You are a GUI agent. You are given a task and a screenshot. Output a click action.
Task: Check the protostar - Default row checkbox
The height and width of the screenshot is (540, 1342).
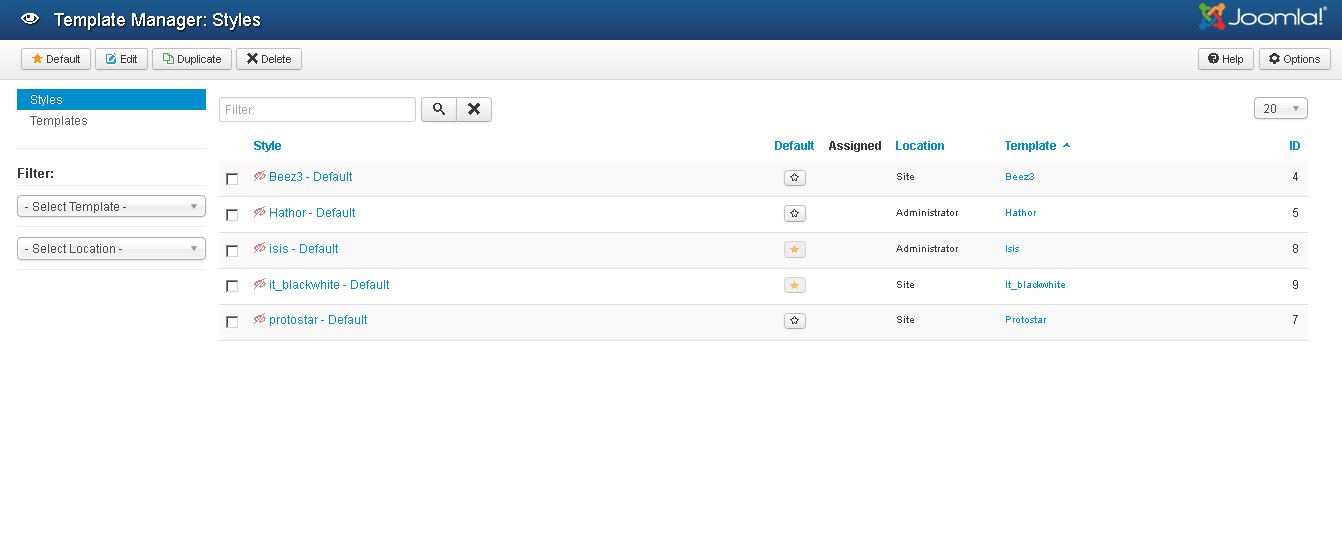pyautogui.click(x=232, y=322)
